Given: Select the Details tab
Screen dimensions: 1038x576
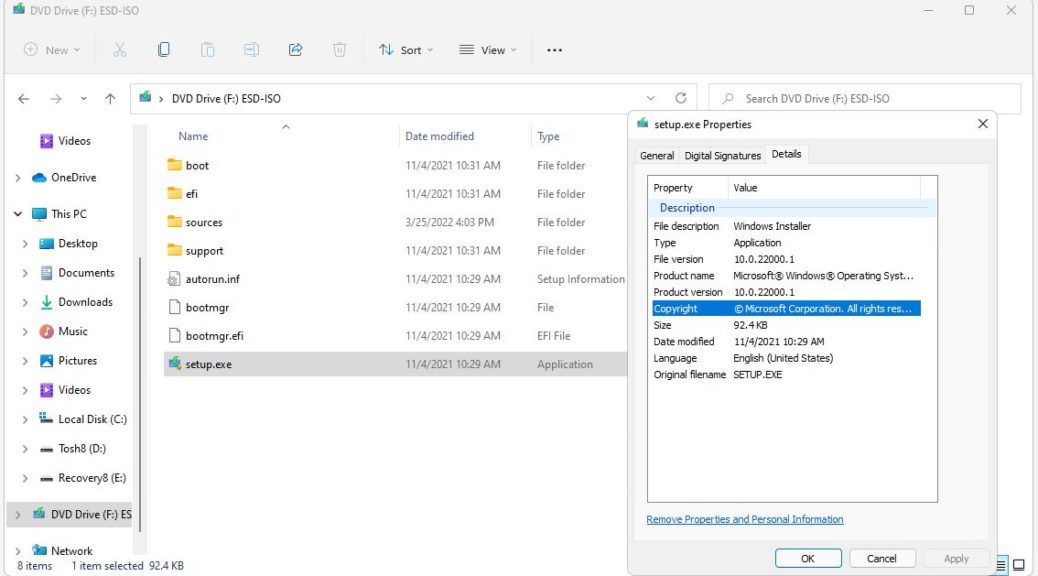Looking at the screenshot, I should [x=786, y=154].
